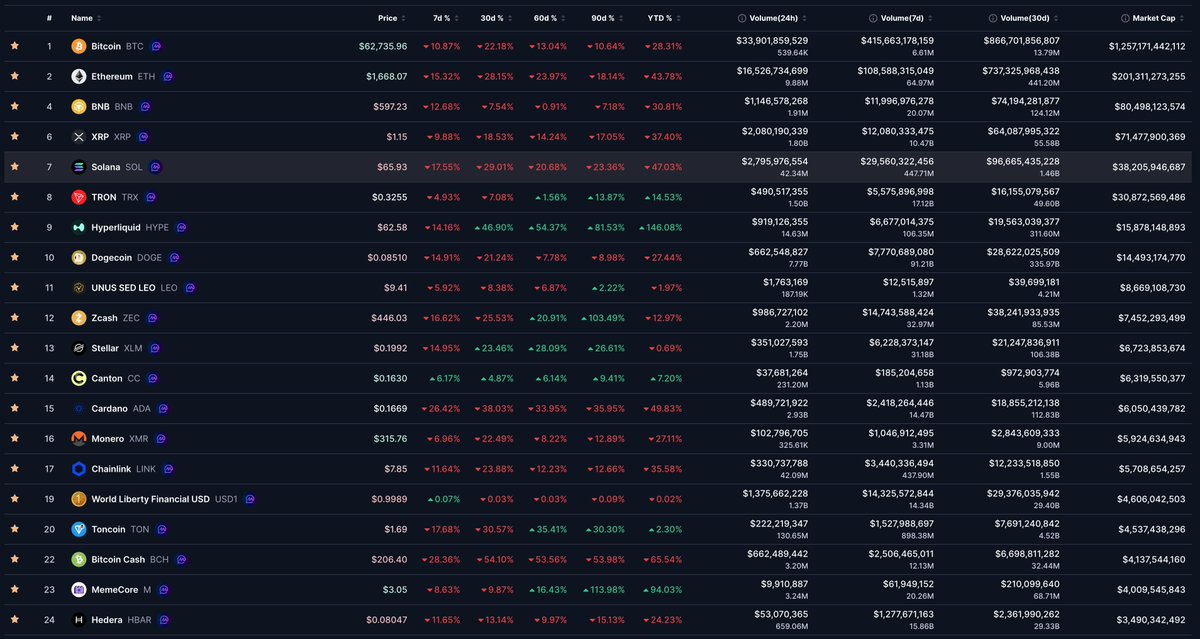Click MemeCore's 90d value 113.98%
The height and width of the screenshot is (639, 1200).
click(605, 589)
